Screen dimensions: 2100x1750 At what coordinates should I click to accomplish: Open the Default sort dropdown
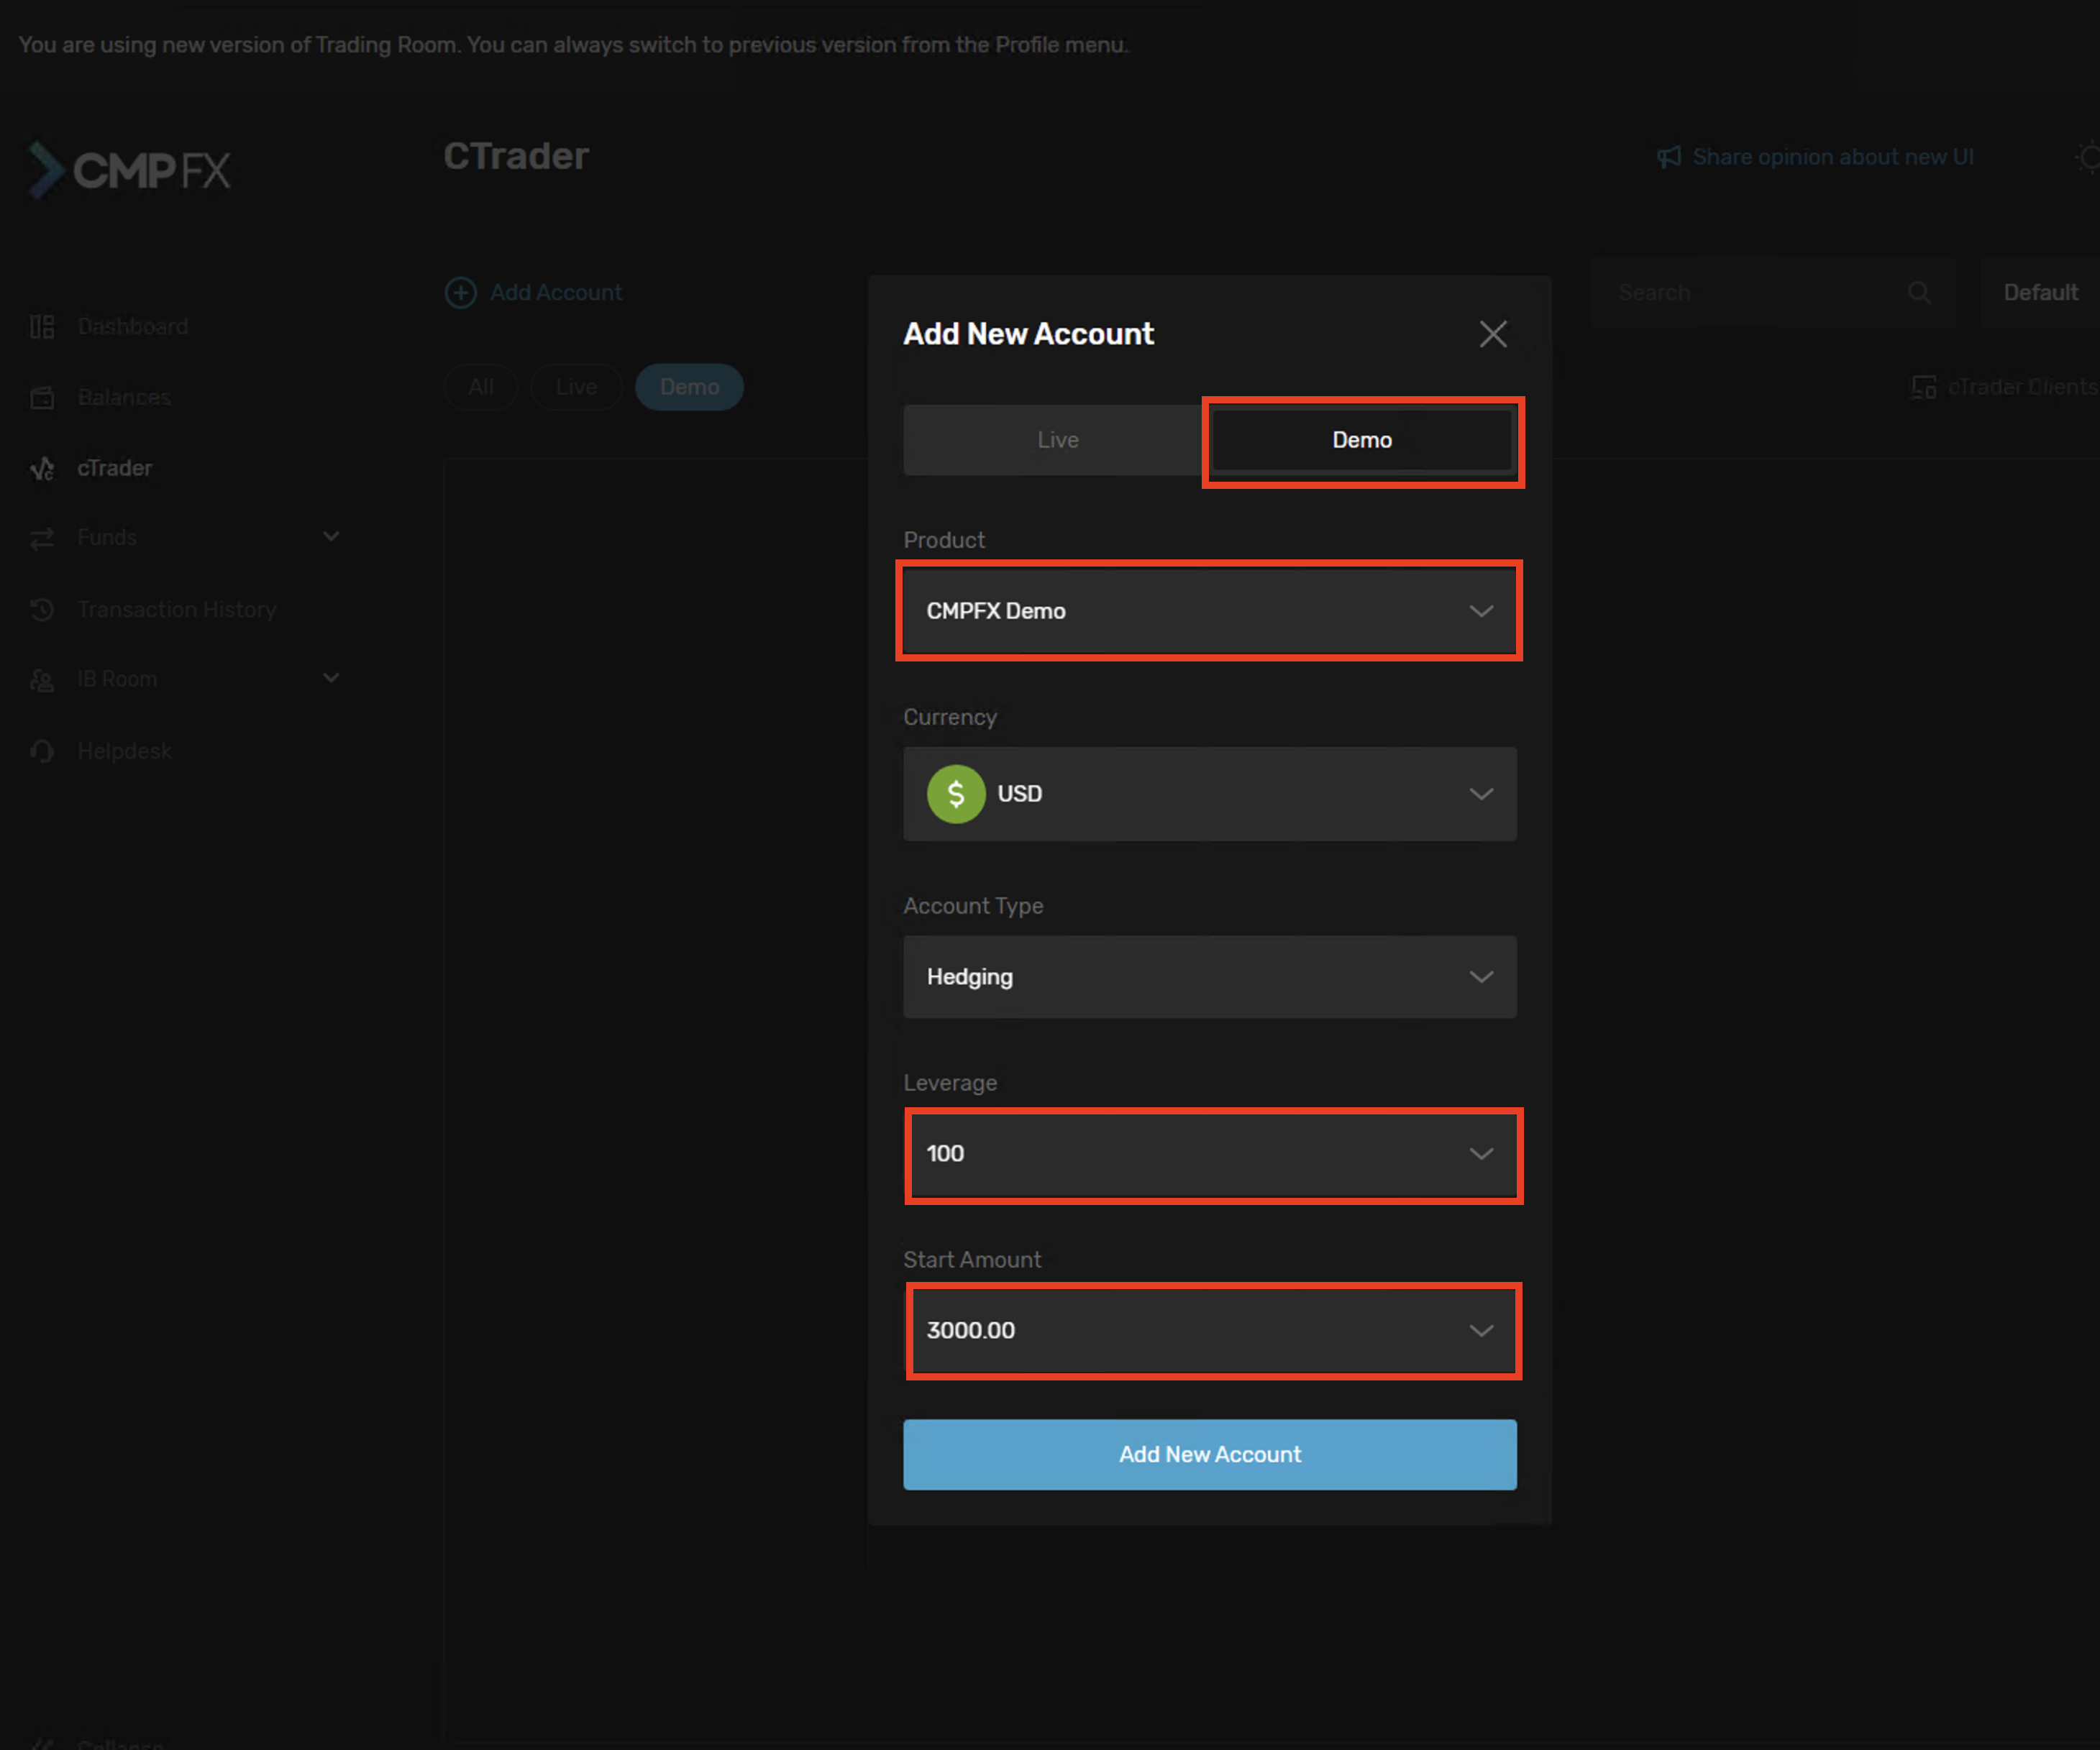coord(2040,293)
